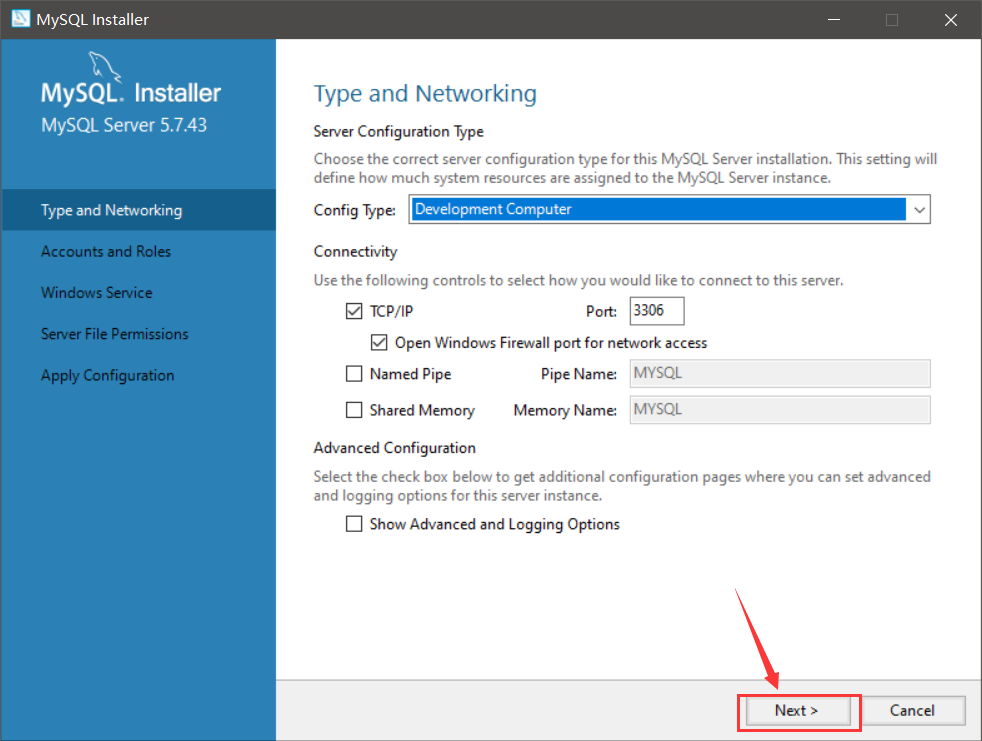Image resolution: width=982 pixels, height=741 pixels.
Task: Toggle the TCP/IP checkbox
Action: pyautogui.click(x=354, y=311)
